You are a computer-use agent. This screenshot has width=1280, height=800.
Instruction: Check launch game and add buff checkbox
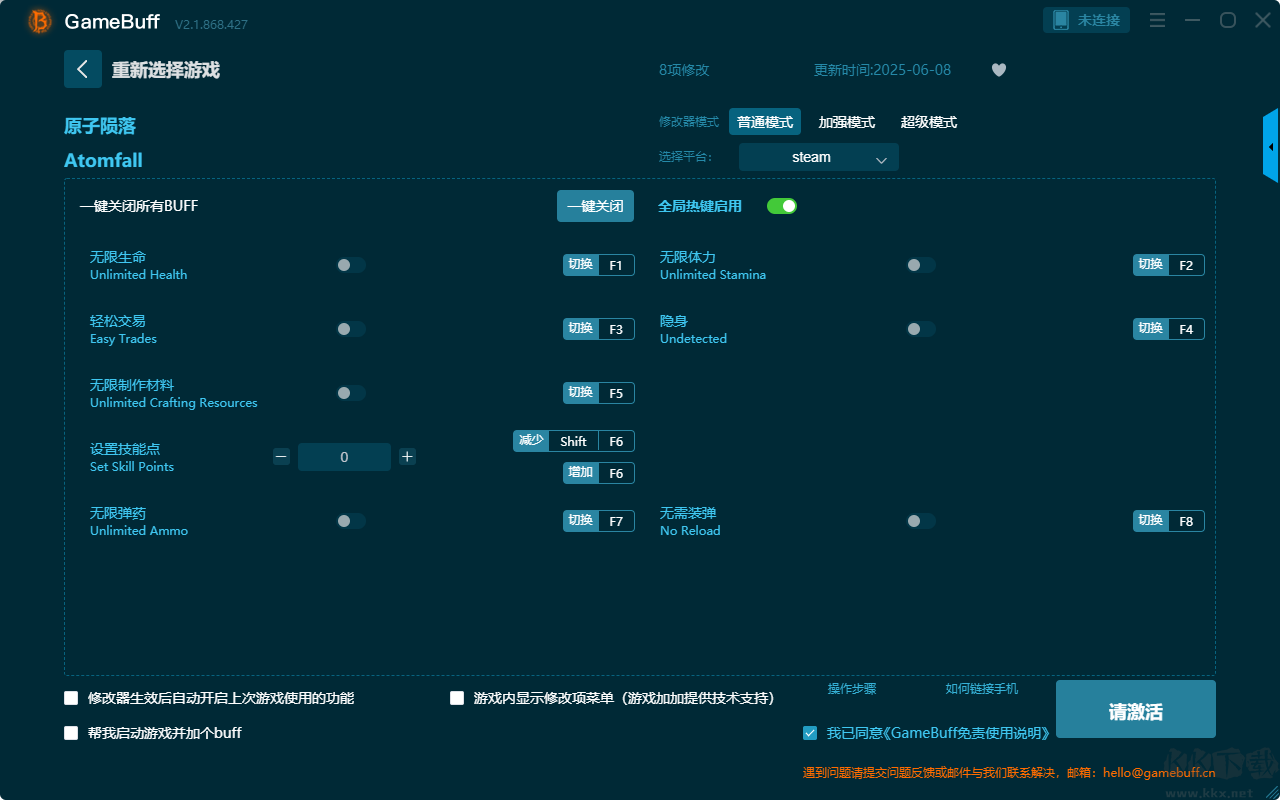(x=71, y=733)
